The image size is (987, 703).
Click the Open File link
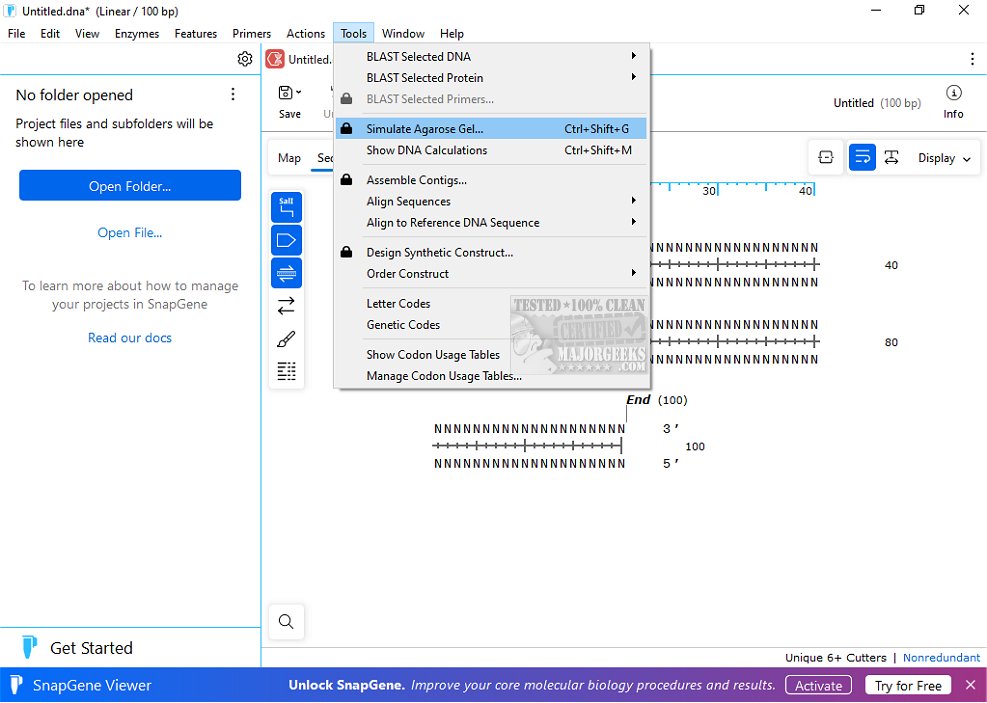coord(130,232)
